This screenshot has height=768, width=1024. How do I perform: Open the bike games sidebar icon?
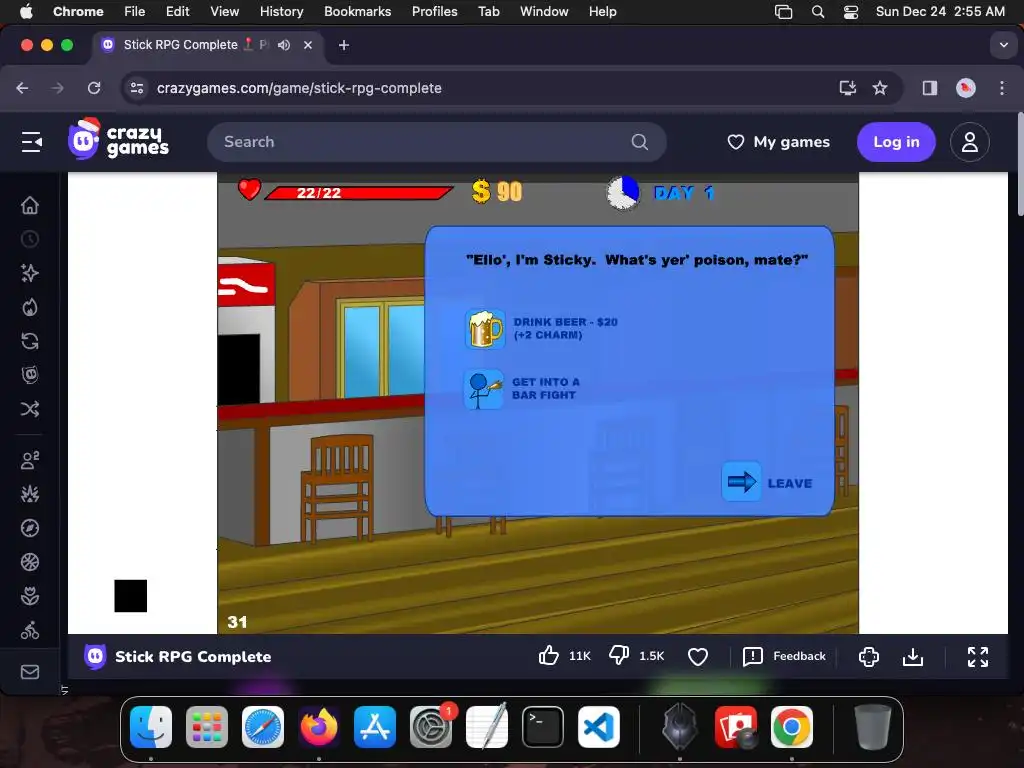click(30, 630)
